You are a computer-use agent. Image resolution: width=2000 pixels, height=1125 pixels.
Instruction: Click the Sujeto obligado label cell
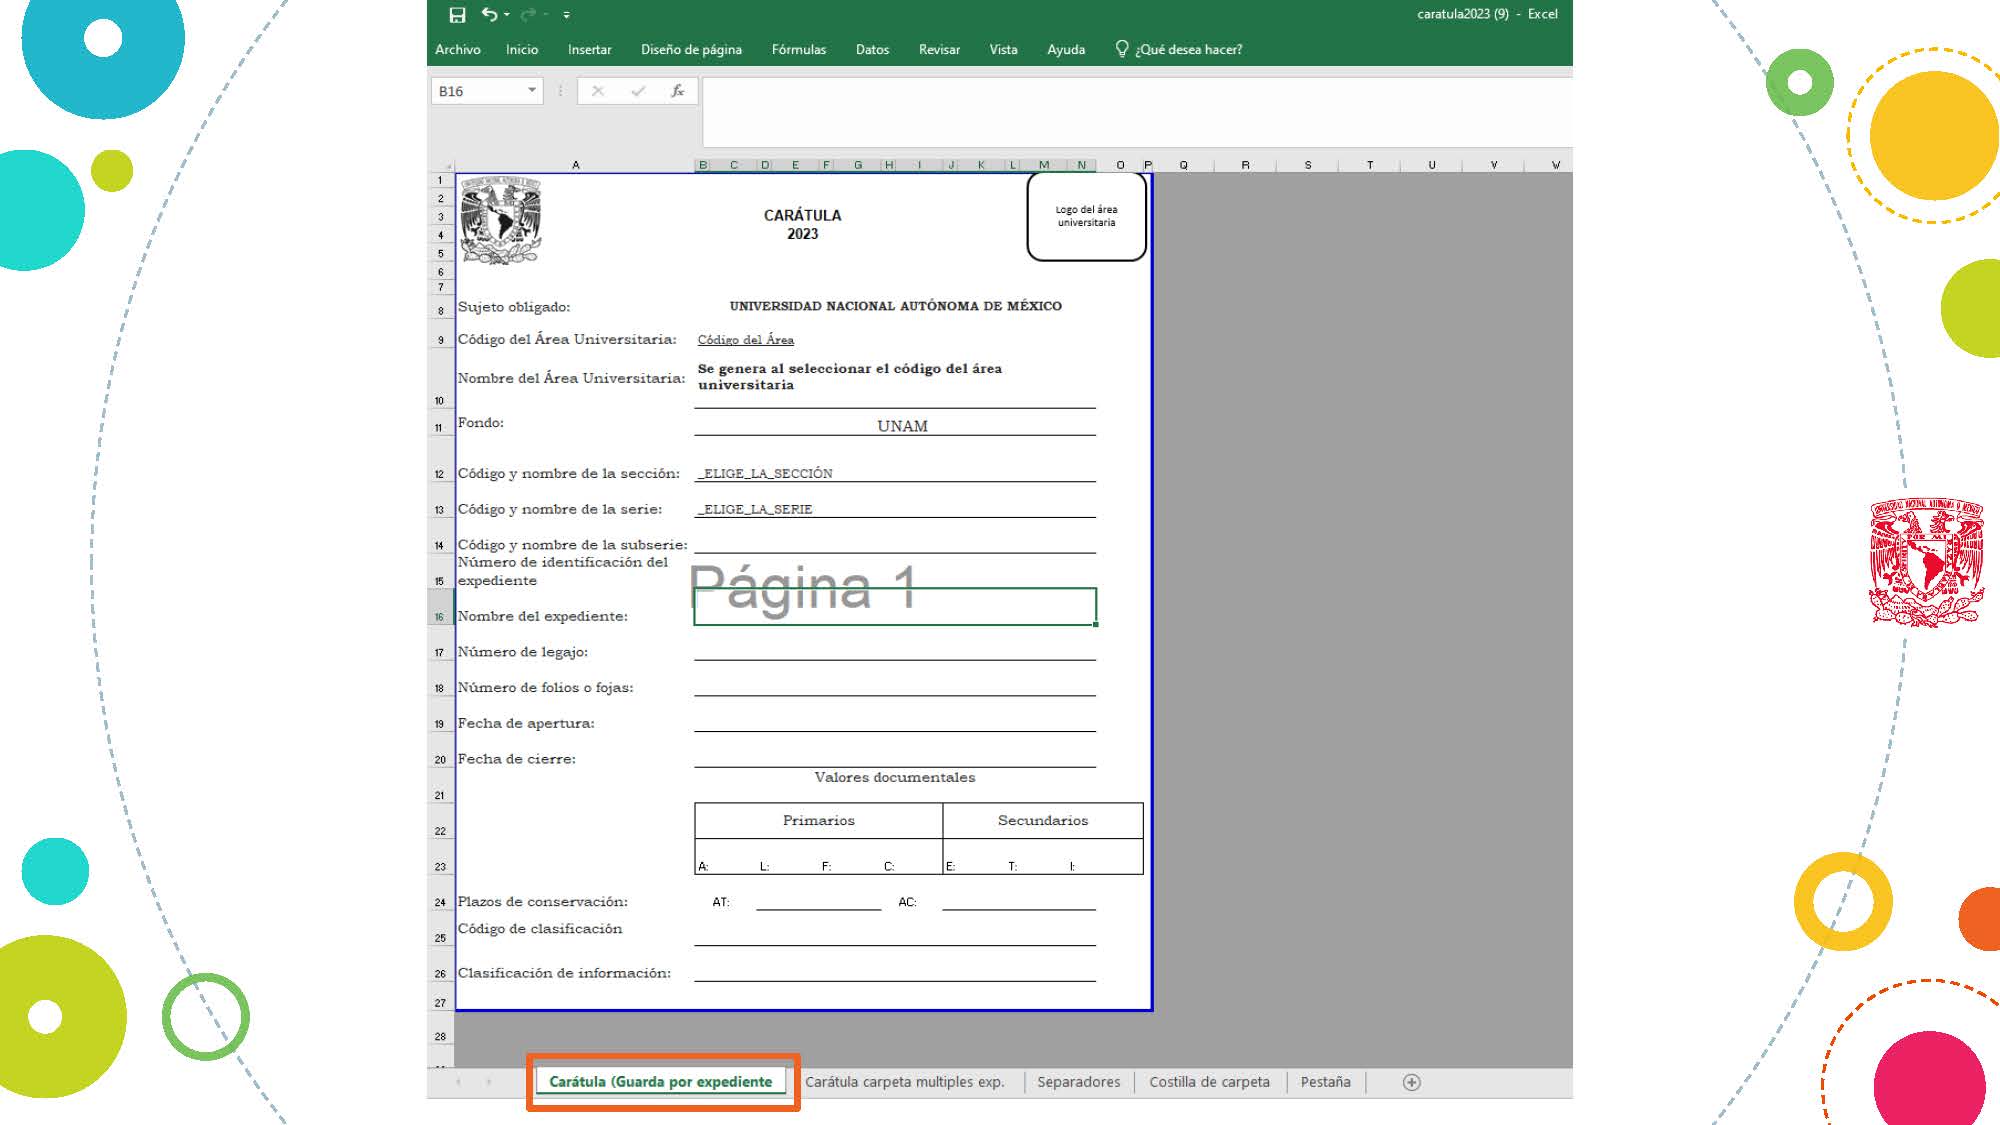coord(514,307)
